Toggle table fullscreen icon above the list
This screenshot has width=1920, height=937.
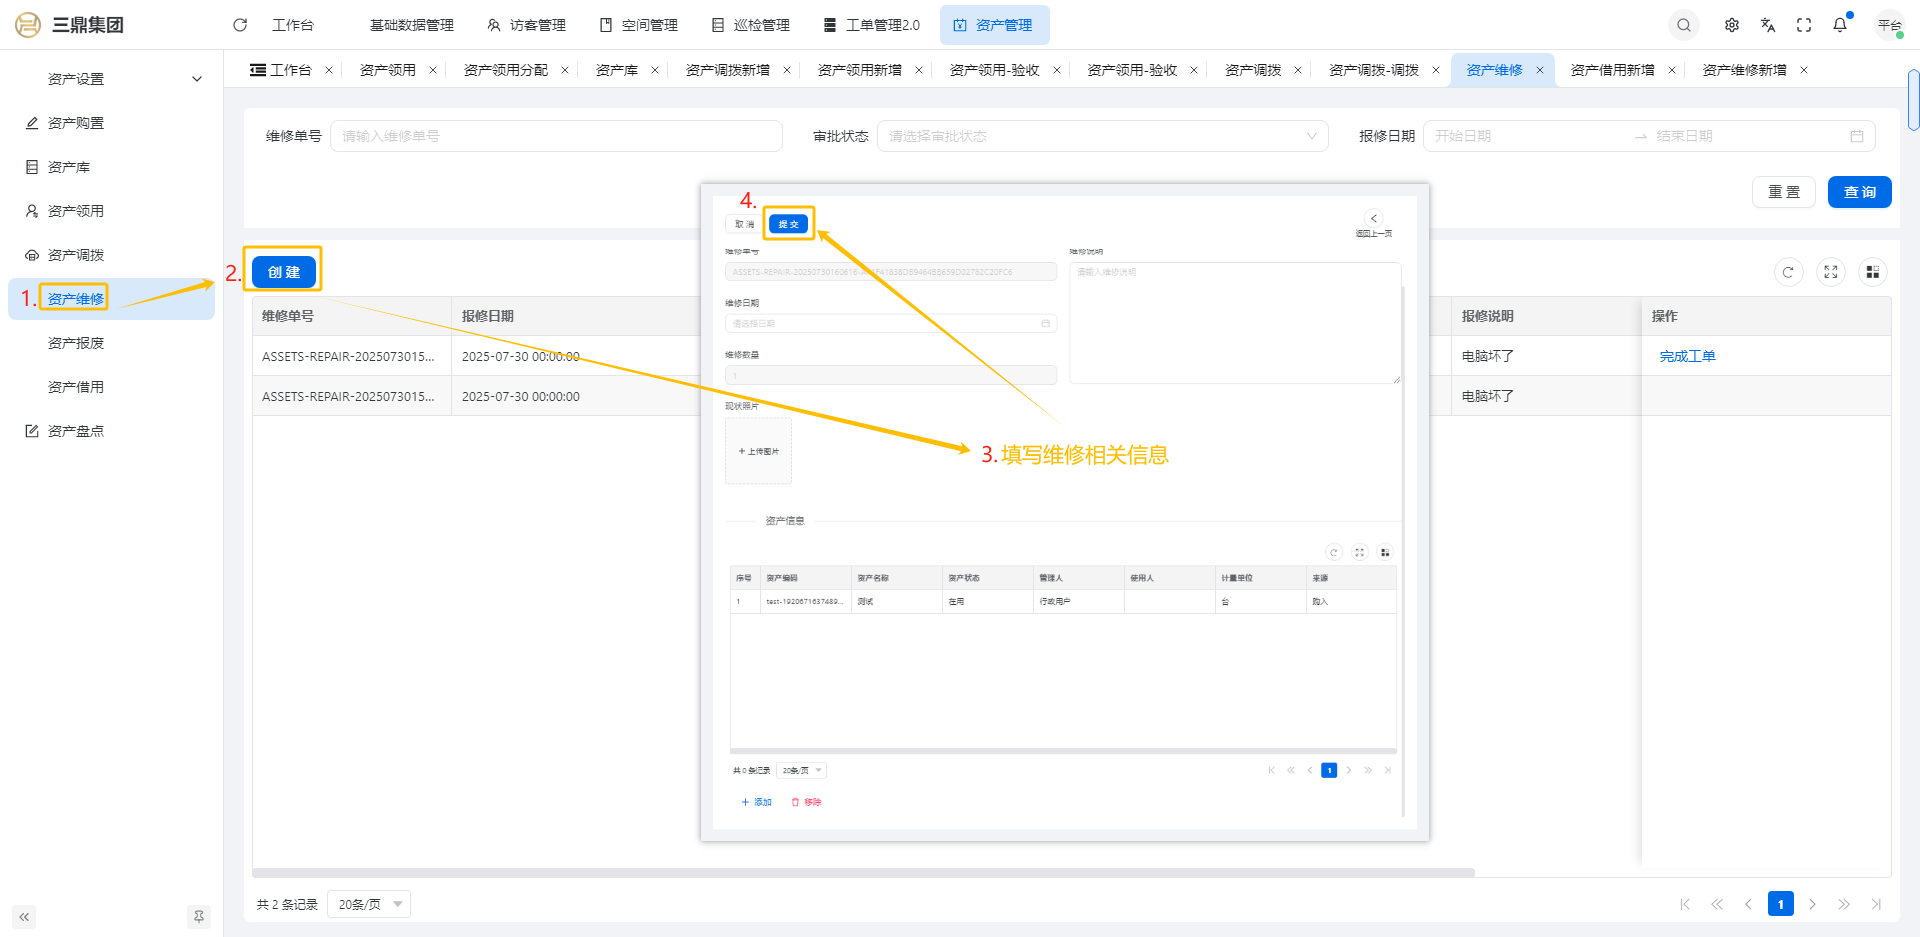pos(1830,272)
